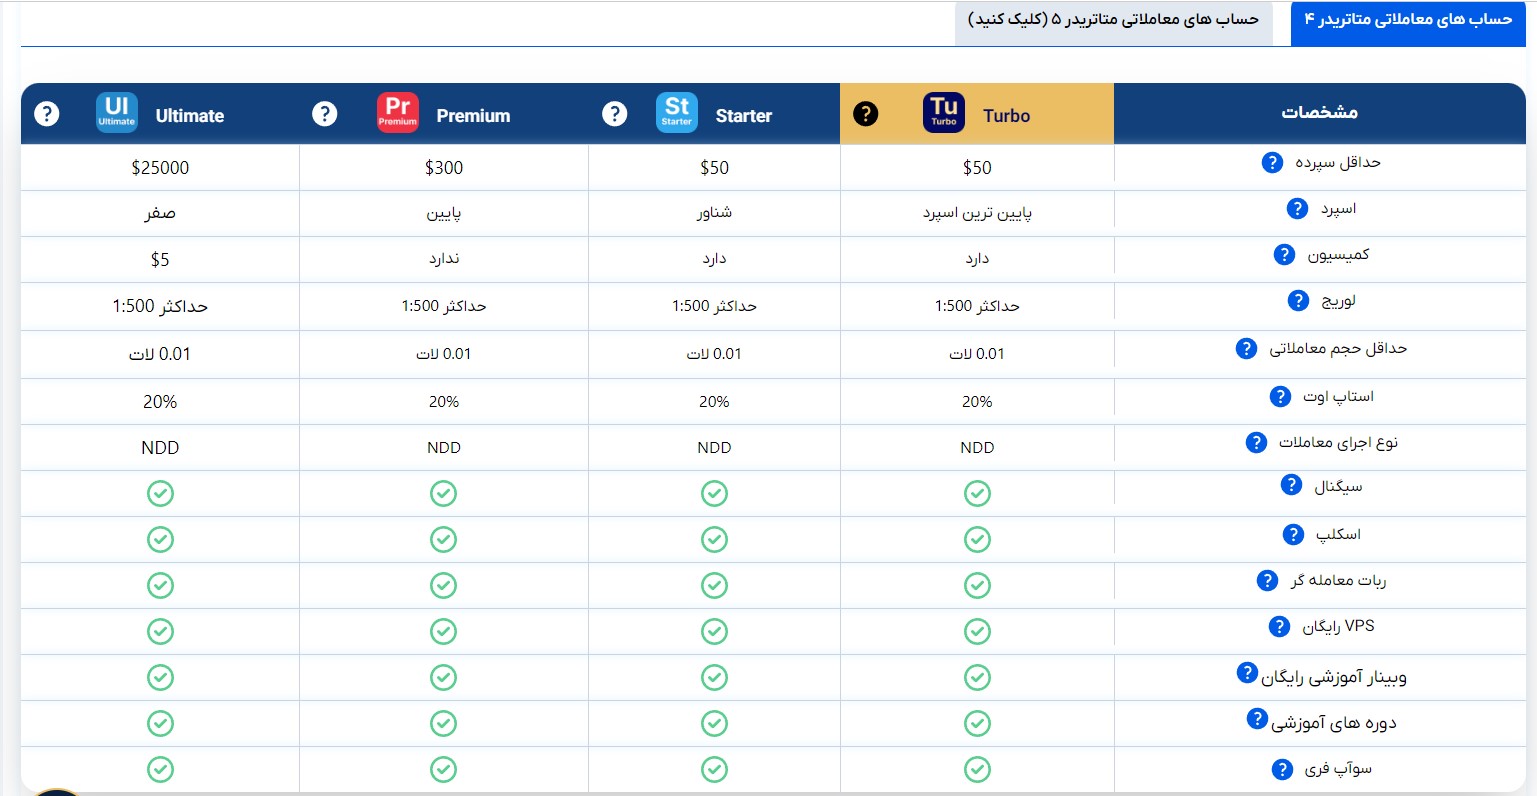The image size is (1537, 796).
Task: Click the help icon next to ربات معامله گر
Action: (1267, 580)
